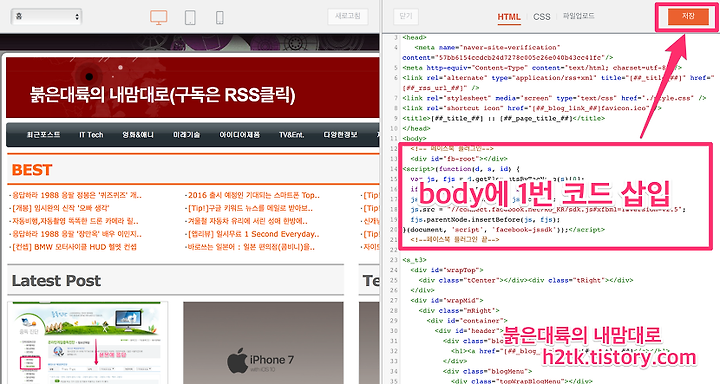Screen dimensions: 720x384
Task: Switch to mobile phone preview mode
Action: [x=219, y=17]
